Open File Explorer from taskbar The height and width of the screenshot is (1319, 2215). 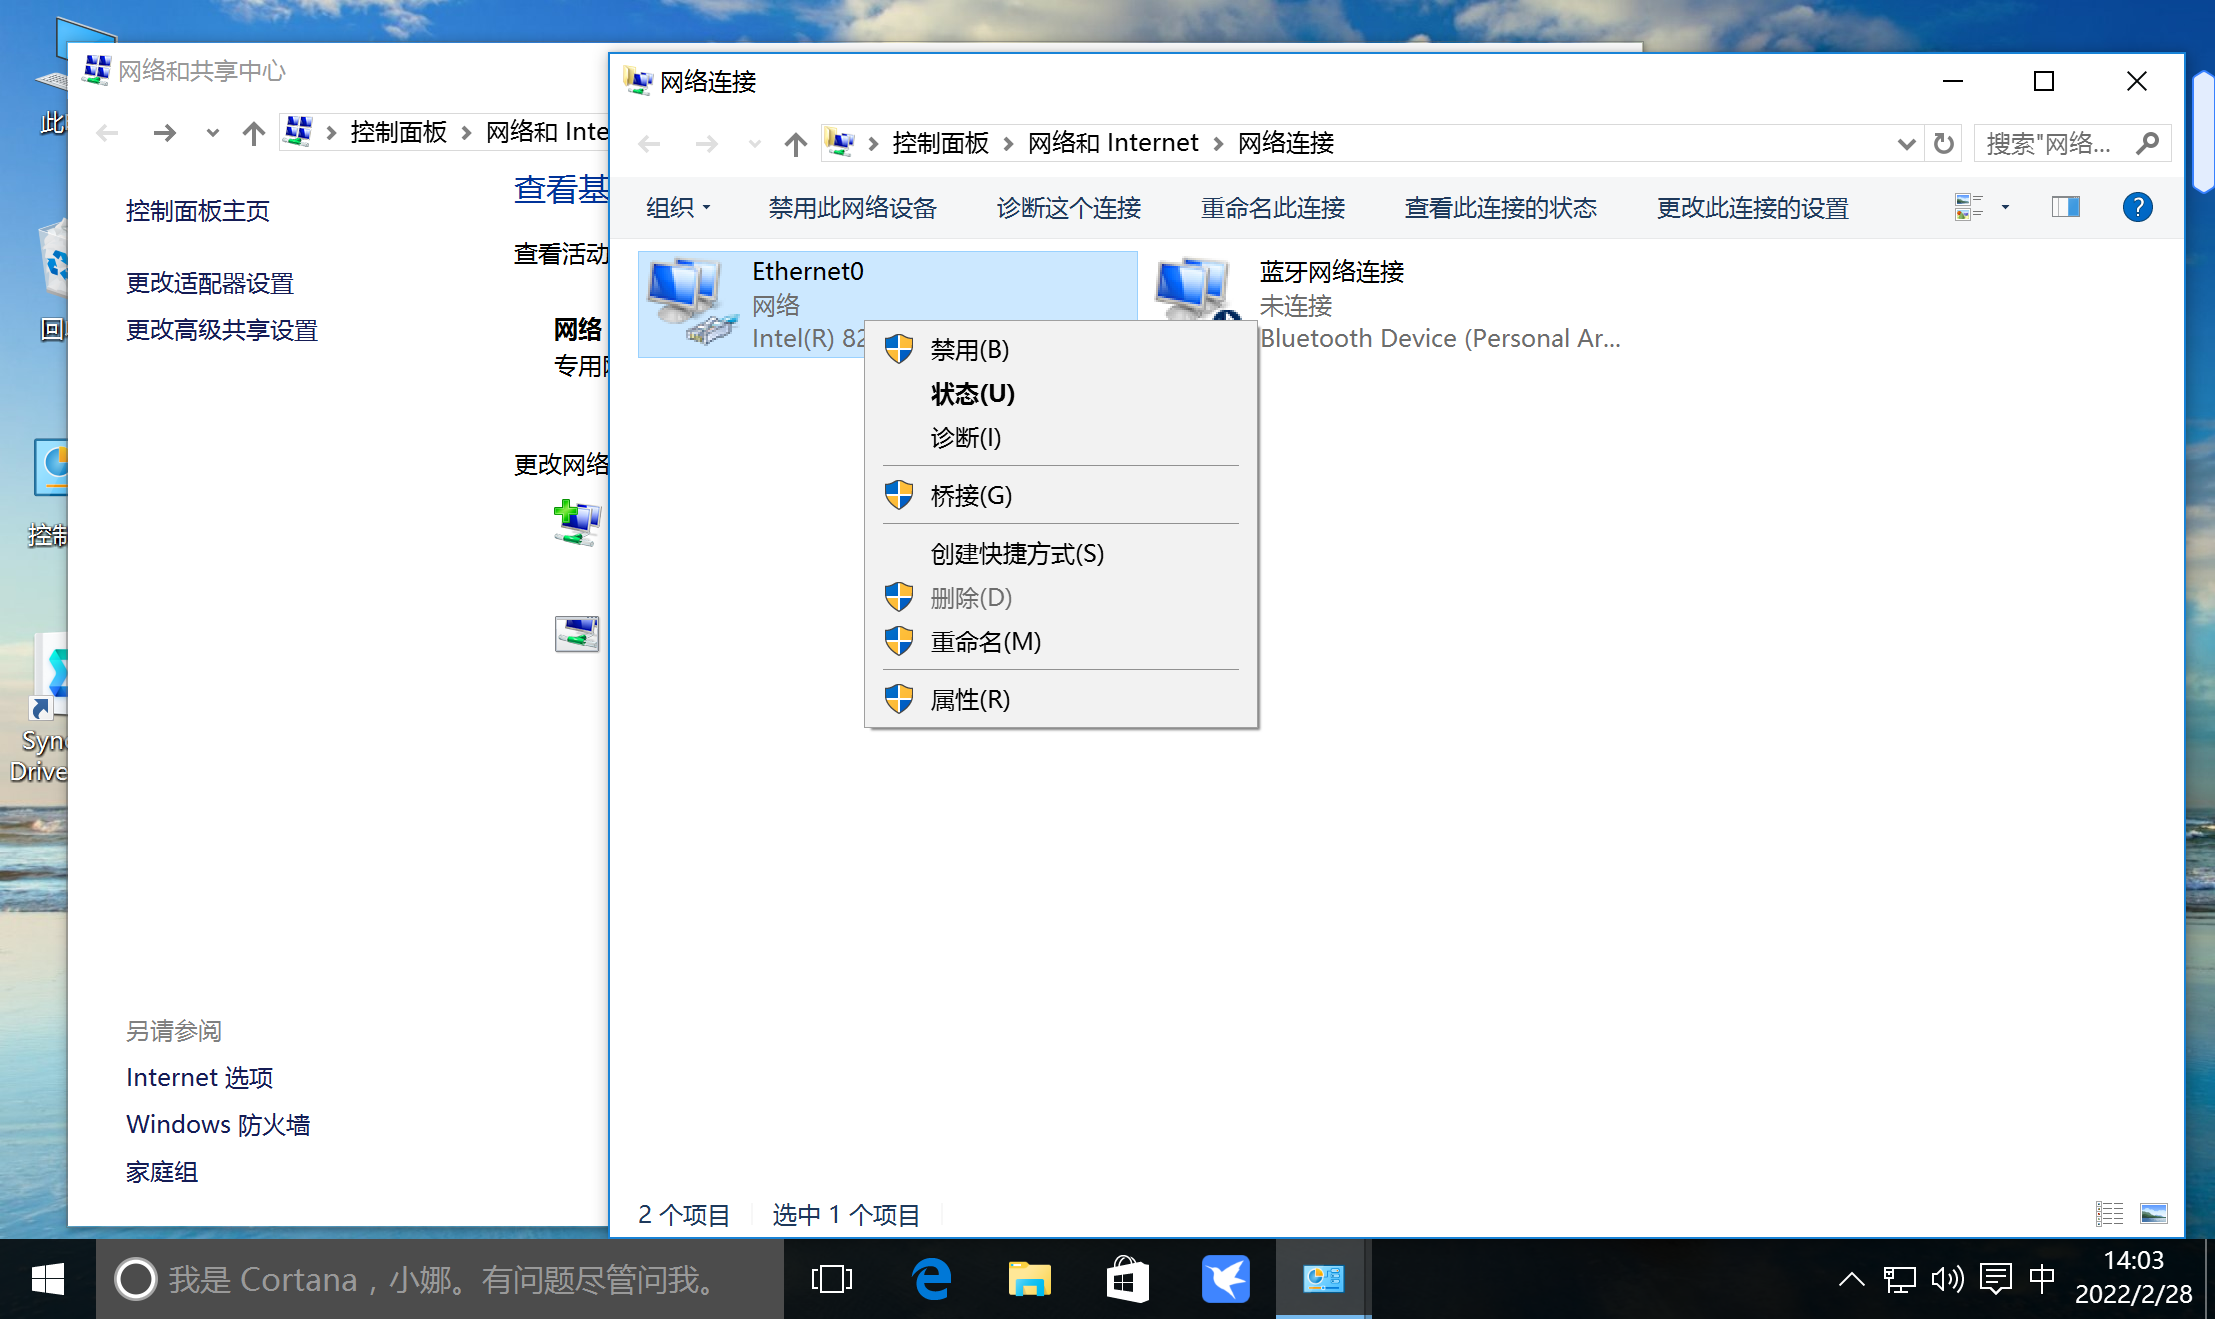pyautogui.click(x=1029, y=1279)
